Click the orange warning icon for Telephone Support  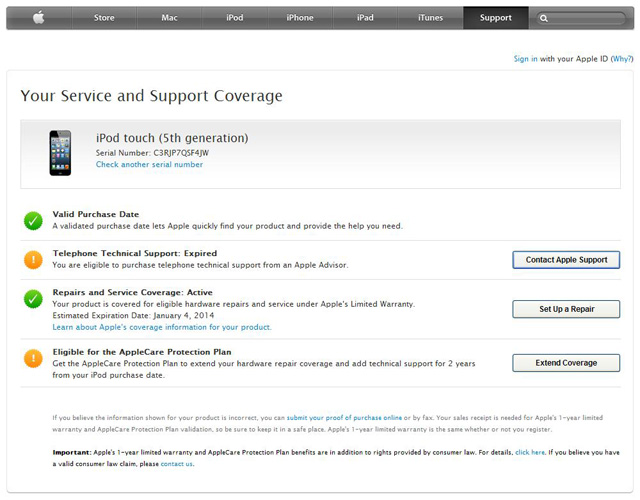click(x=33, y=260)
